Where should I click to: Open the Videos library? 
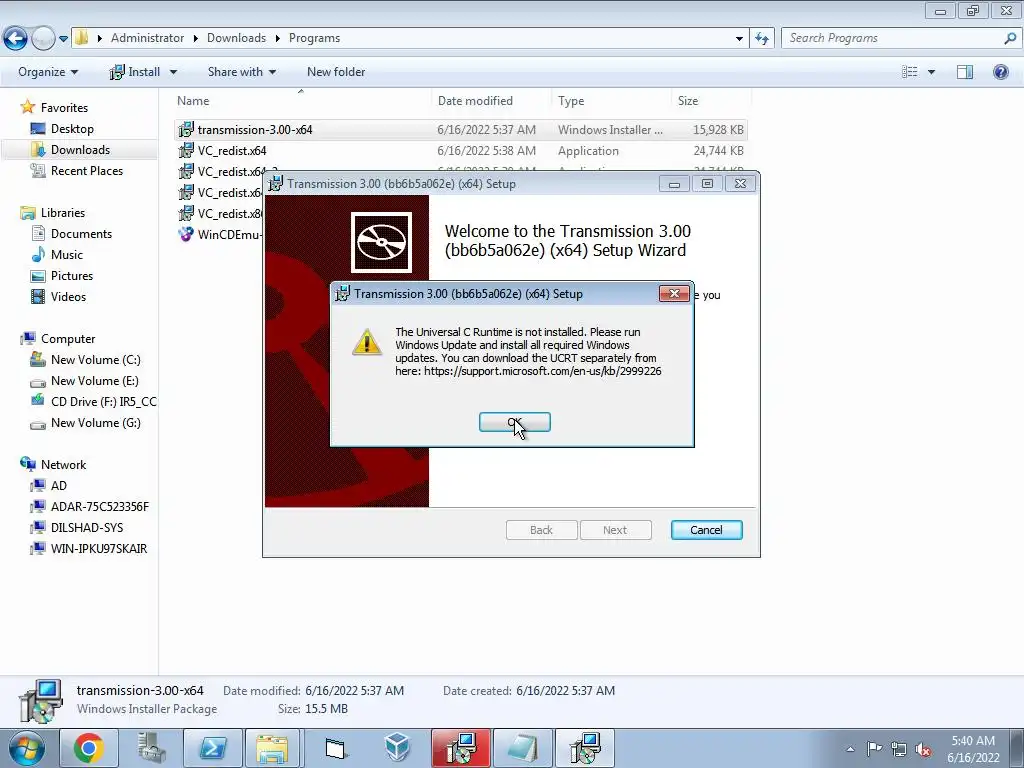pos(69,296)
